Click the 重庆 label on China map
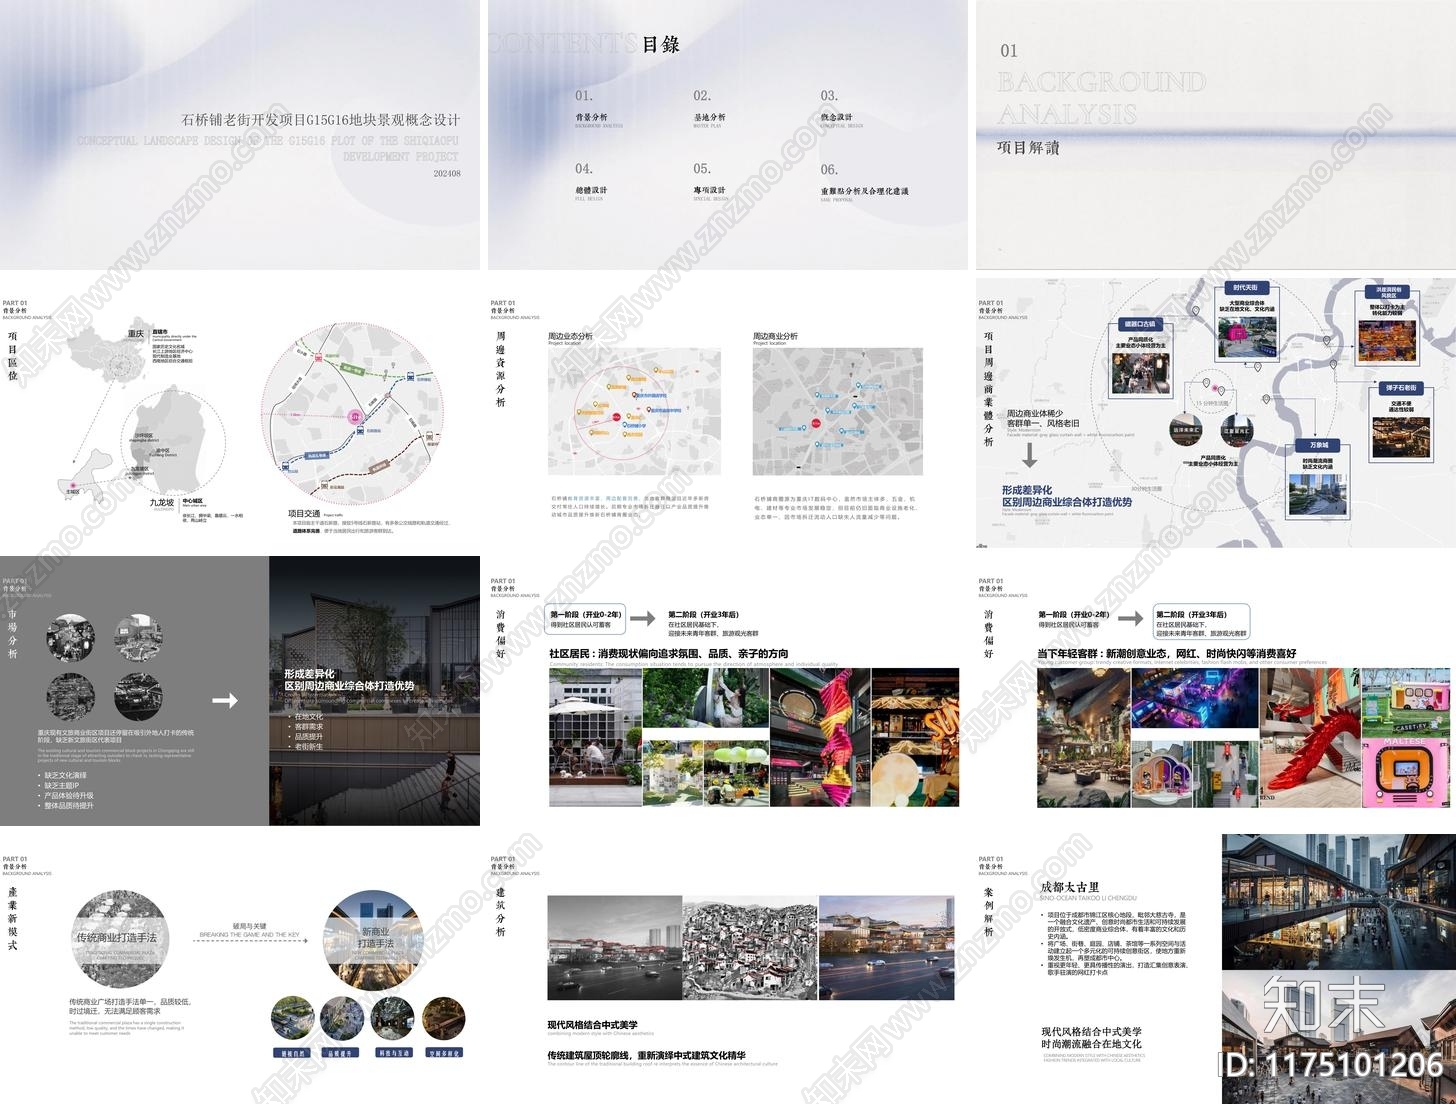Viewport: 1456px width, 1104px height. pyautogui.click(x=136, y=334)
